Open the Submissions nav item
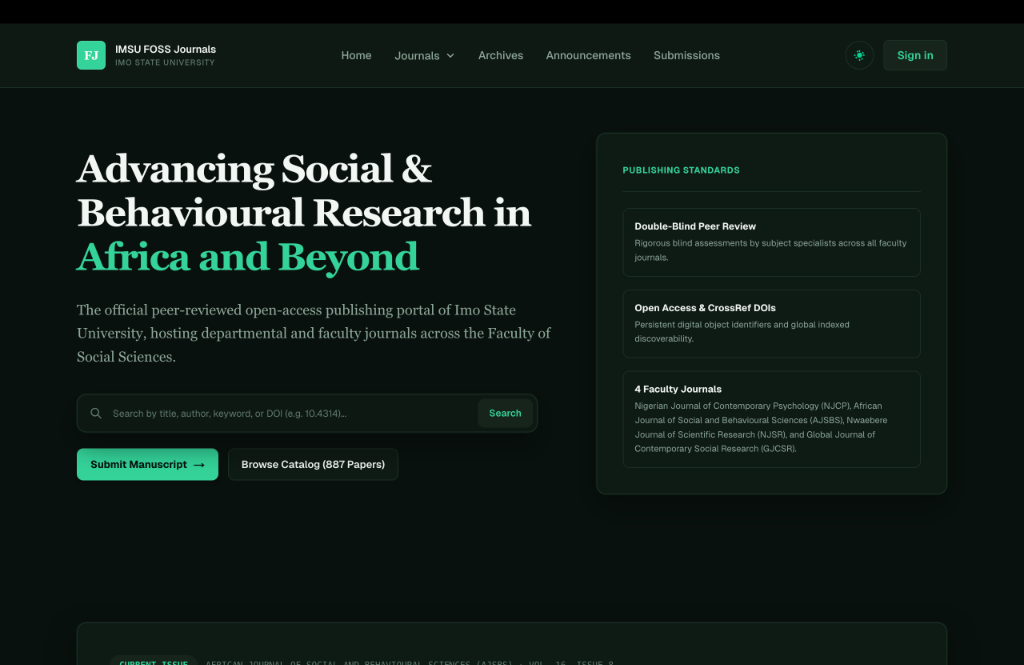Image resolution: width=1024 pixels, height=665 pixels. [686, 56]
